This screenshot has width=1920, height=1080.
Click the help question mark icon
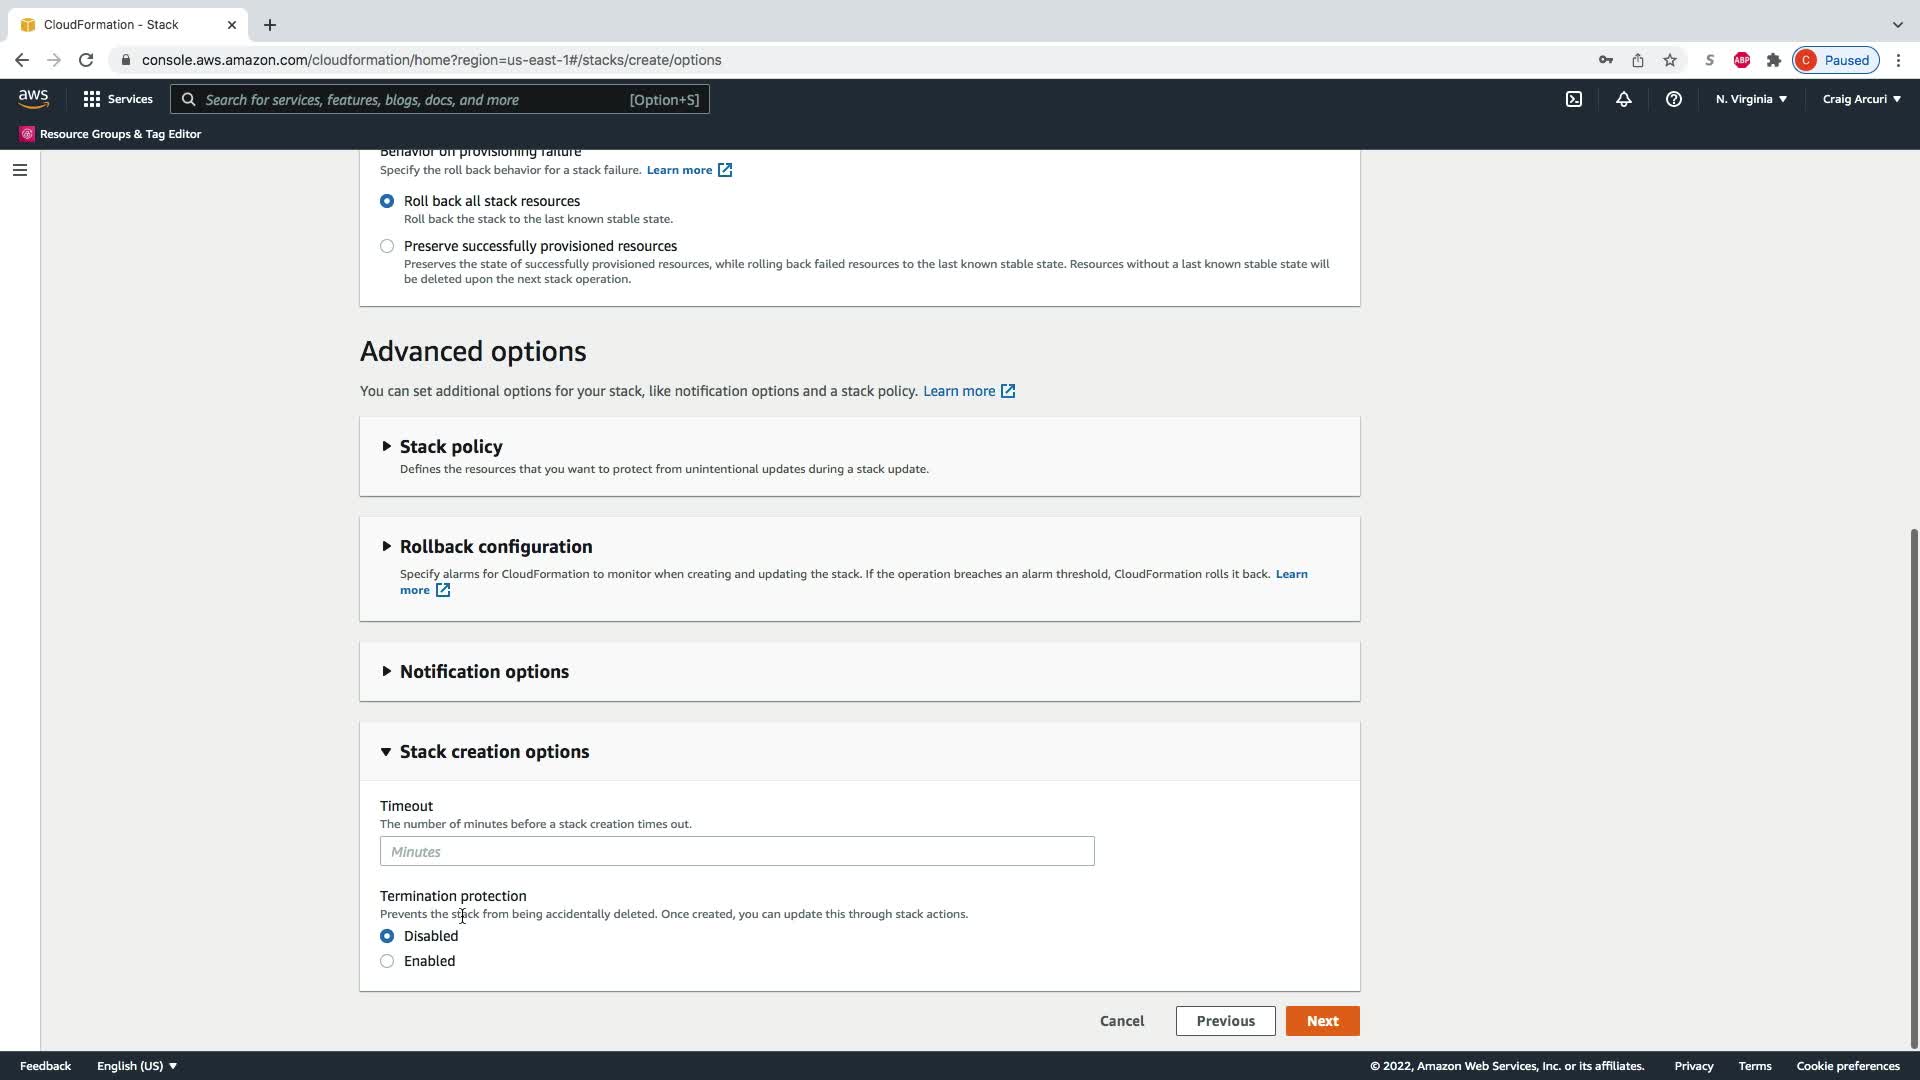pyautogui.click(x=1673, y=99)
